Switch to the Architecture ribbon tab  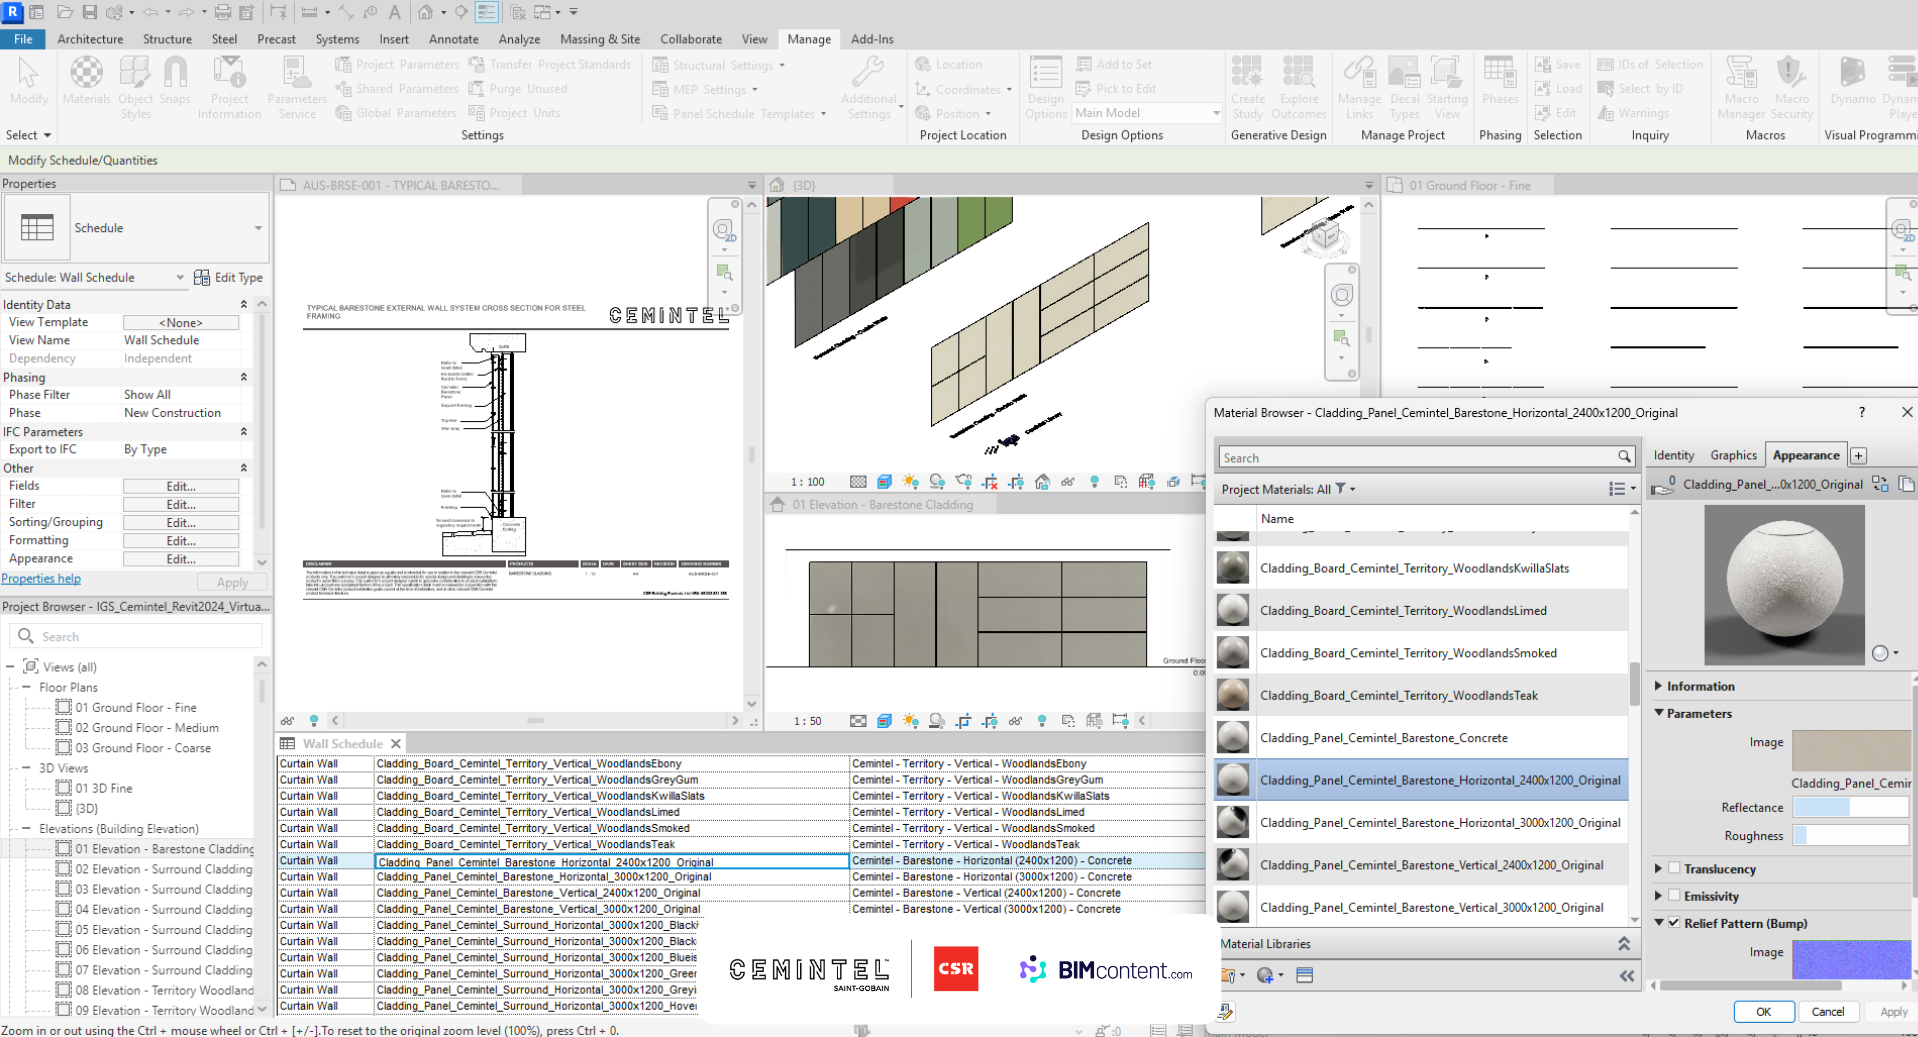90,39
